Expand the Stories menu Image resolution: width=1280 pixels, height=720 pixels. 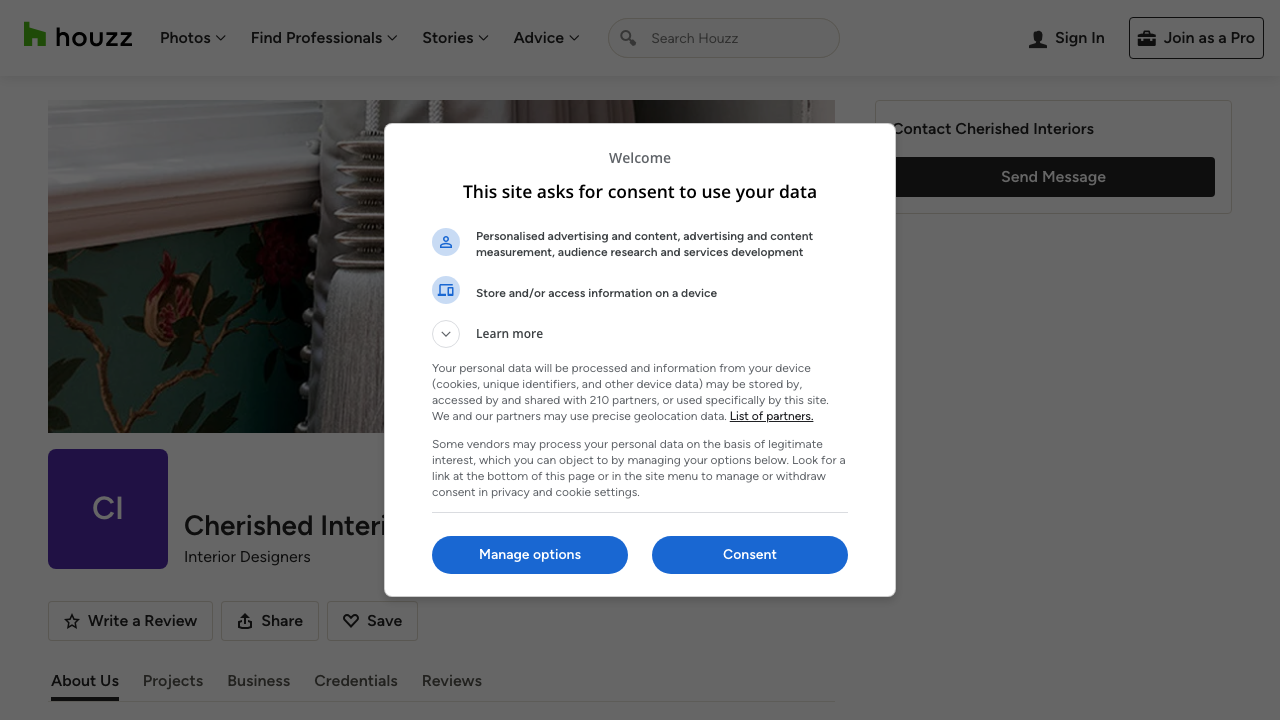coord(455,38)
